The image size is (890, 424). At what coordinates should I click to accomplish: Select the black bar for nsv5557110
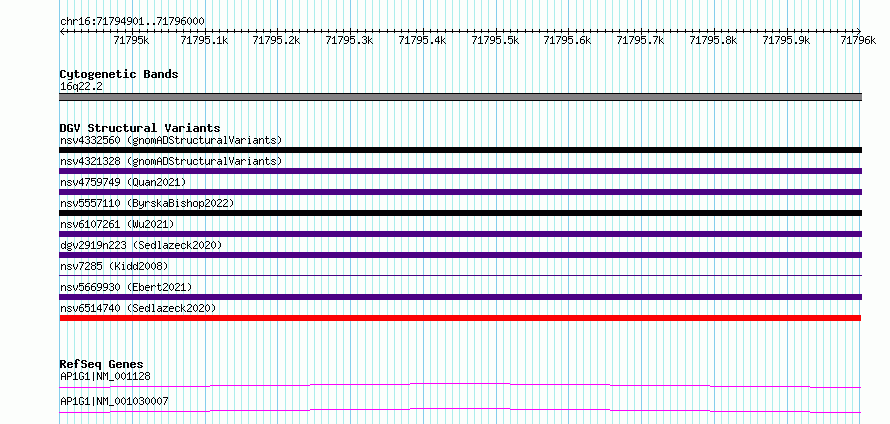(461, 213)
